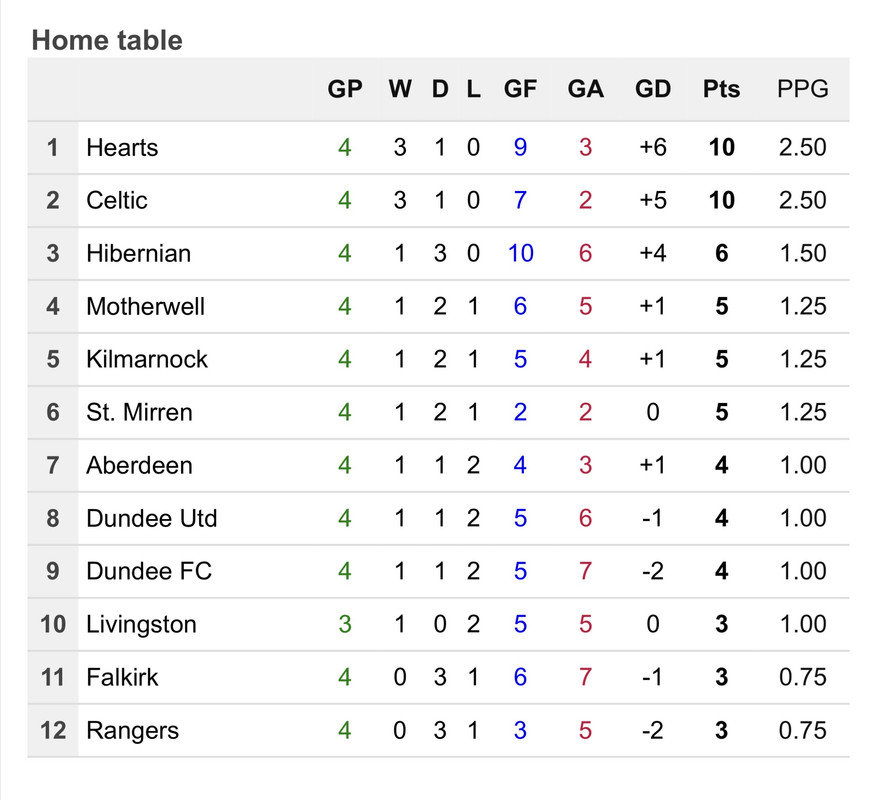This screenshot has width=878, height=800.
Task: Click the Home table heading
Action: [x=107, y=40]
